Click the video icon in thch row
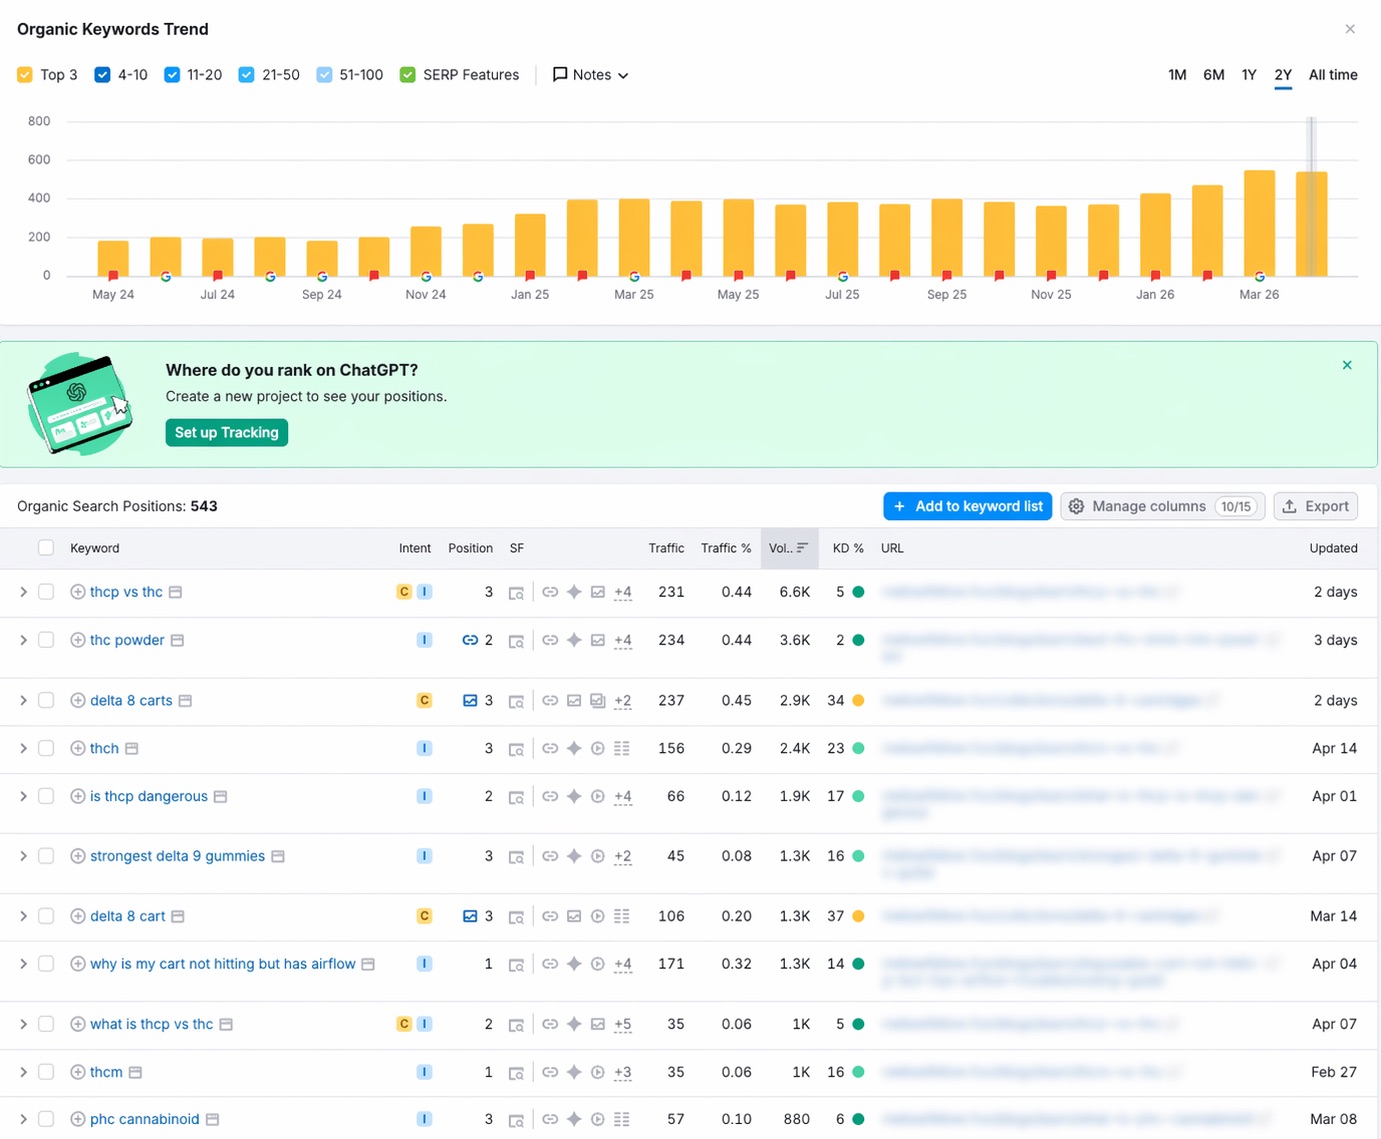 tap(597, 748)
